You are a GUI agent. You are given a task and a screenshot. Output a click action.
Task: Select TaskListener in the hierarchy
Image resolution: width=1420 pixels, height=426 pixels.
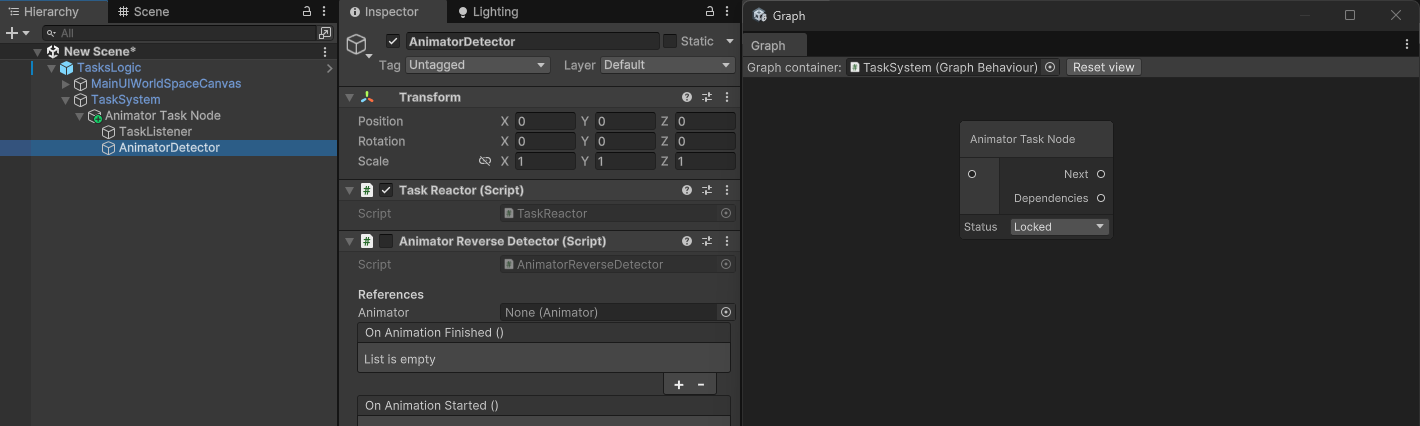[x=155, y=131]
